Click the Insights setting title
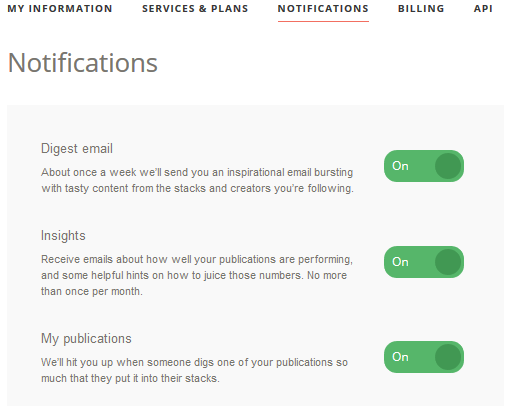Image resolution: width=509 pixels, height=406 pixels. click(x=63, y=236)
